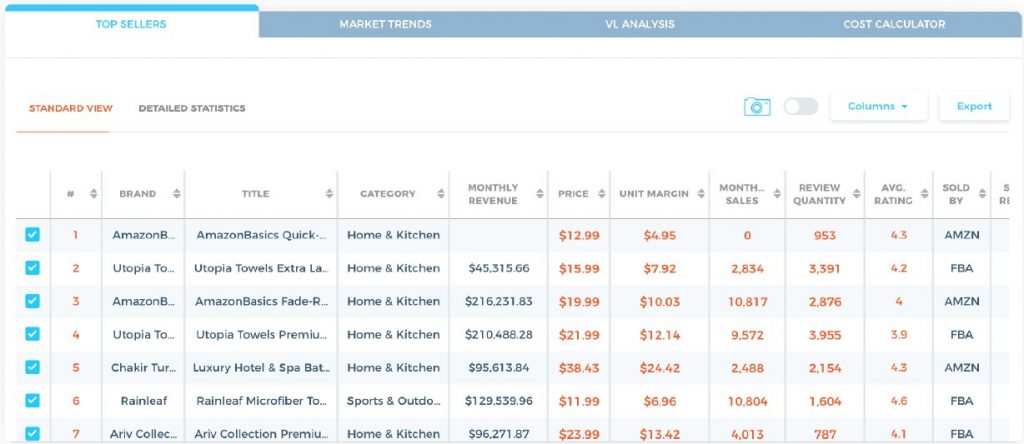1024x444 pixels.
Task: Click the Rainleaf brand cell
Action: pyautogui.click(x=144, y=401)
